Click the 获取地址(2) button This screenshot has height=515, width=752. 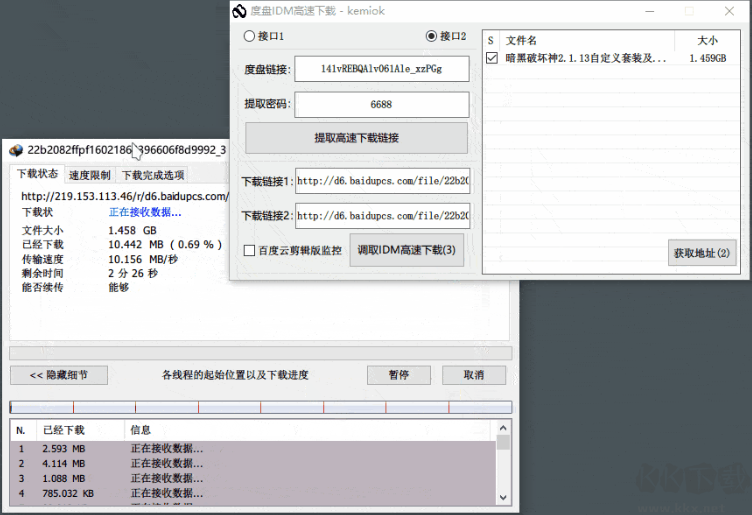point(702,253)
